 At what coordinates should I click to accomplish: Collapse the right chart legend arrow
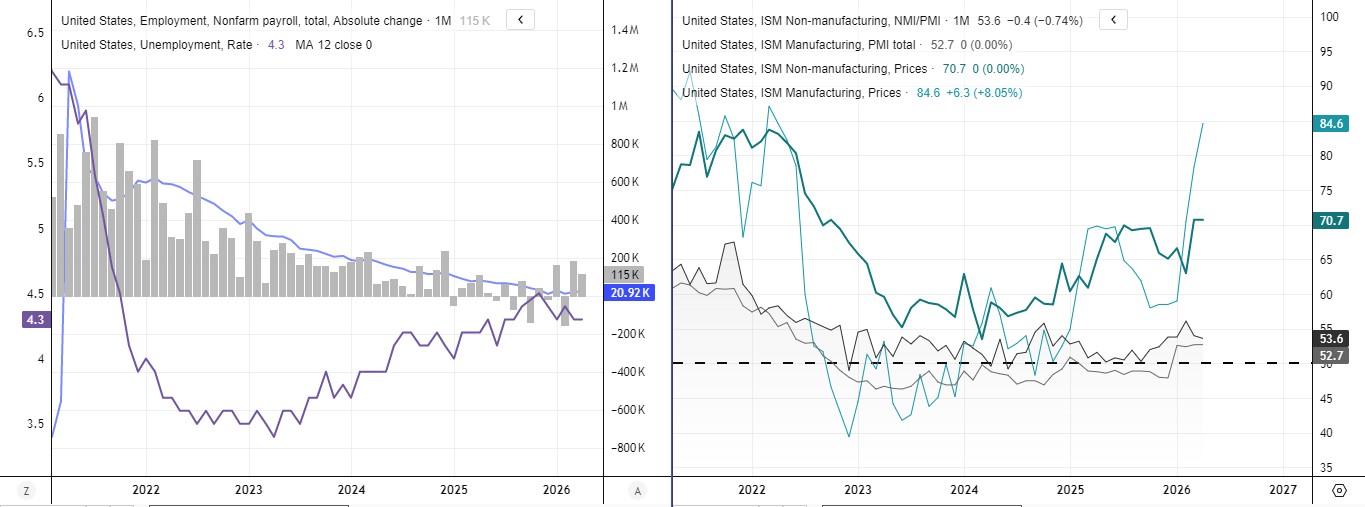[x=1113, y=19]
